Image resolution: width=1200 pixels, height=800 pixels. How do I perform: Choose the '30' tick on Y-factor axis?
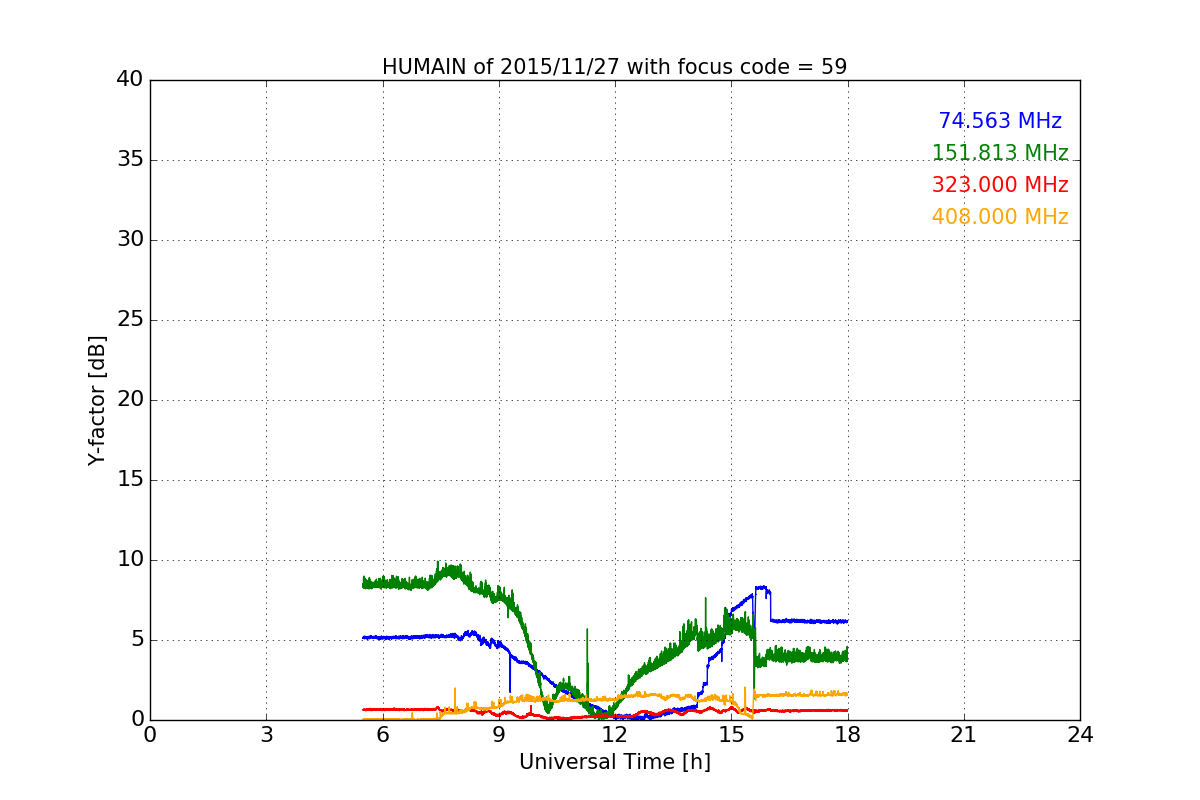130,240
